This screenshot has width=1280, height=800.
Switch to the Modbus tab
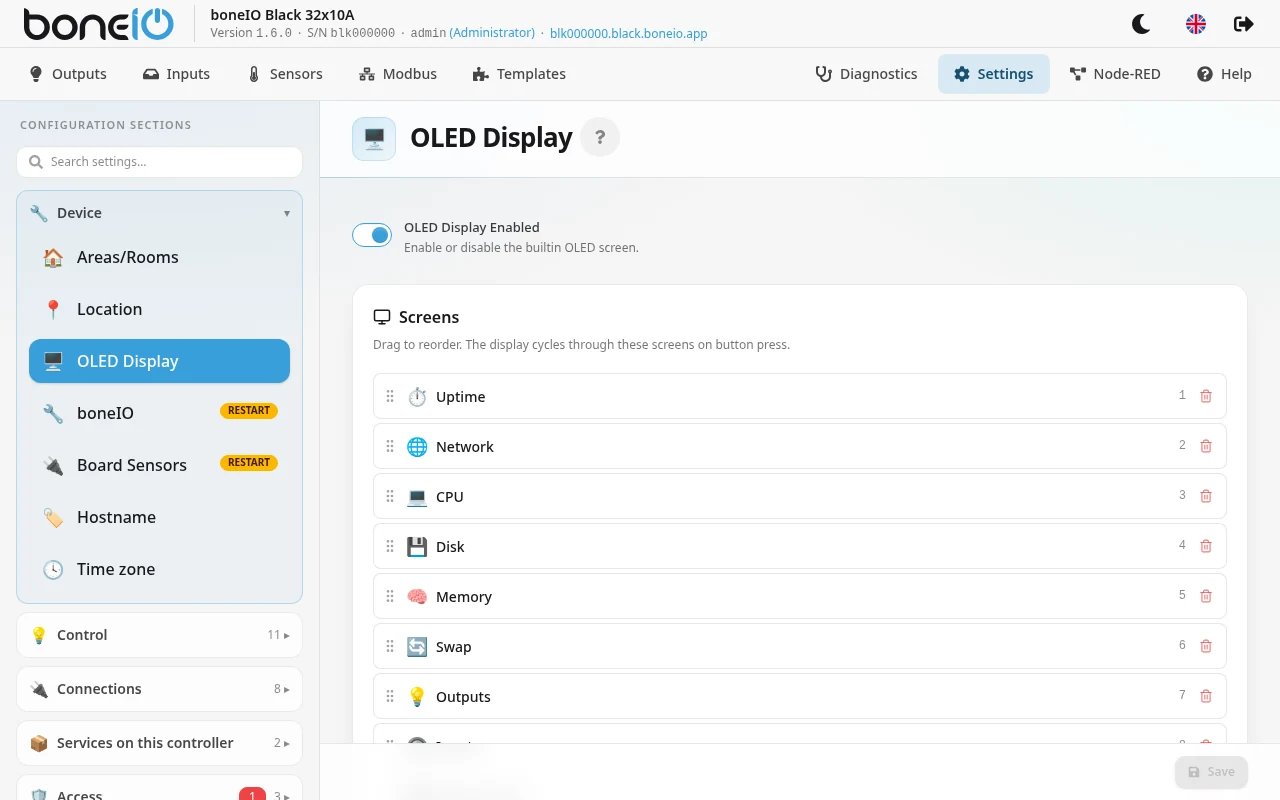[397, 74]
